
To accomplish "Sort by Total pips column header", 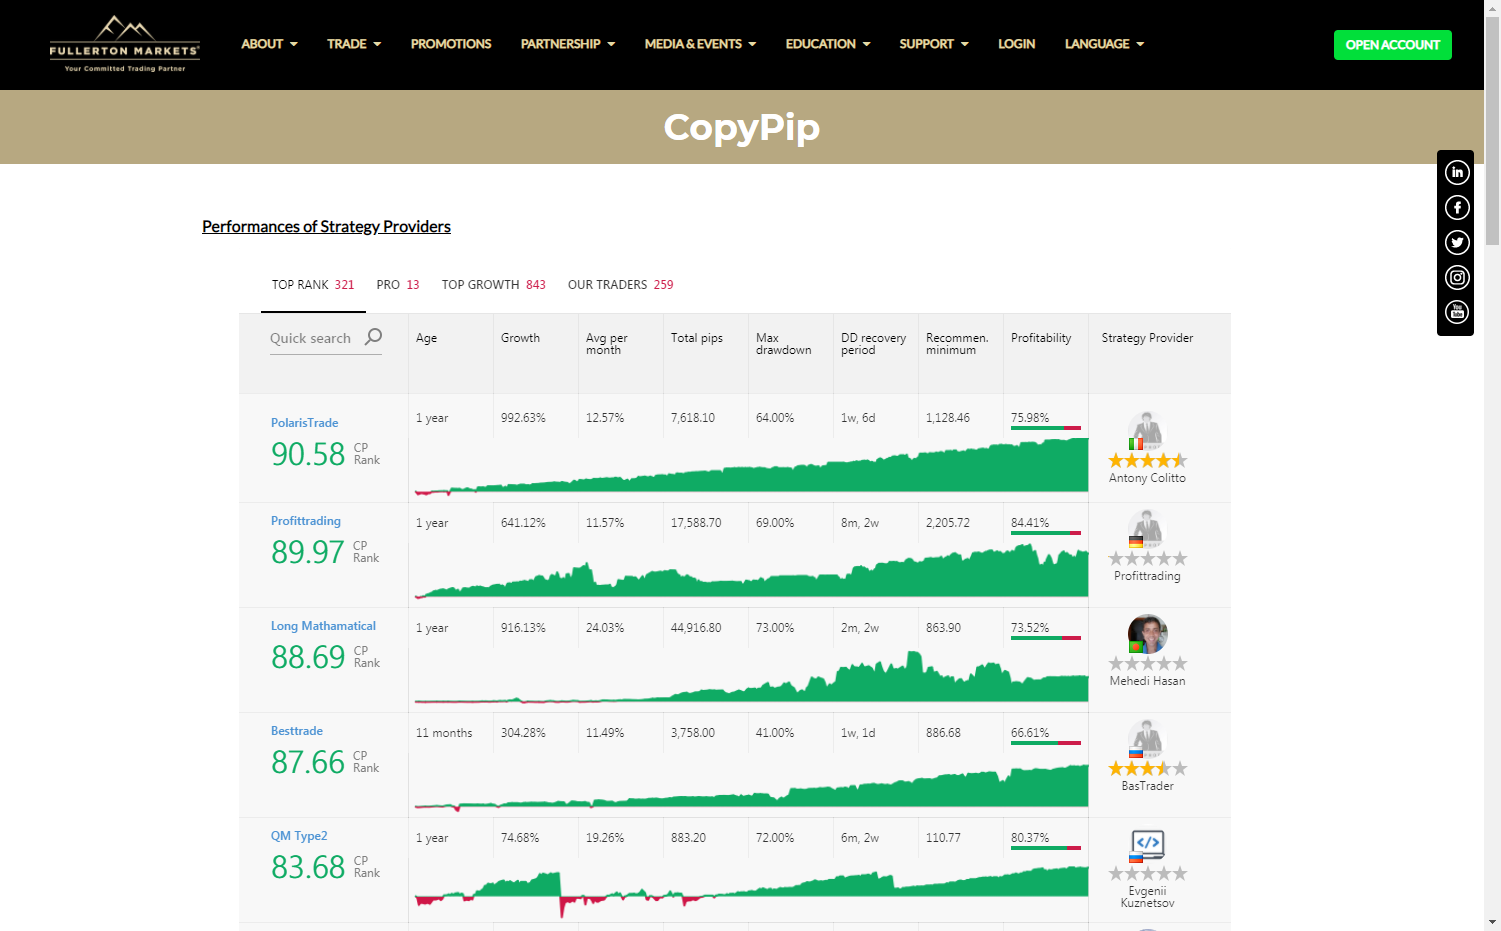I will click(697, 338).
